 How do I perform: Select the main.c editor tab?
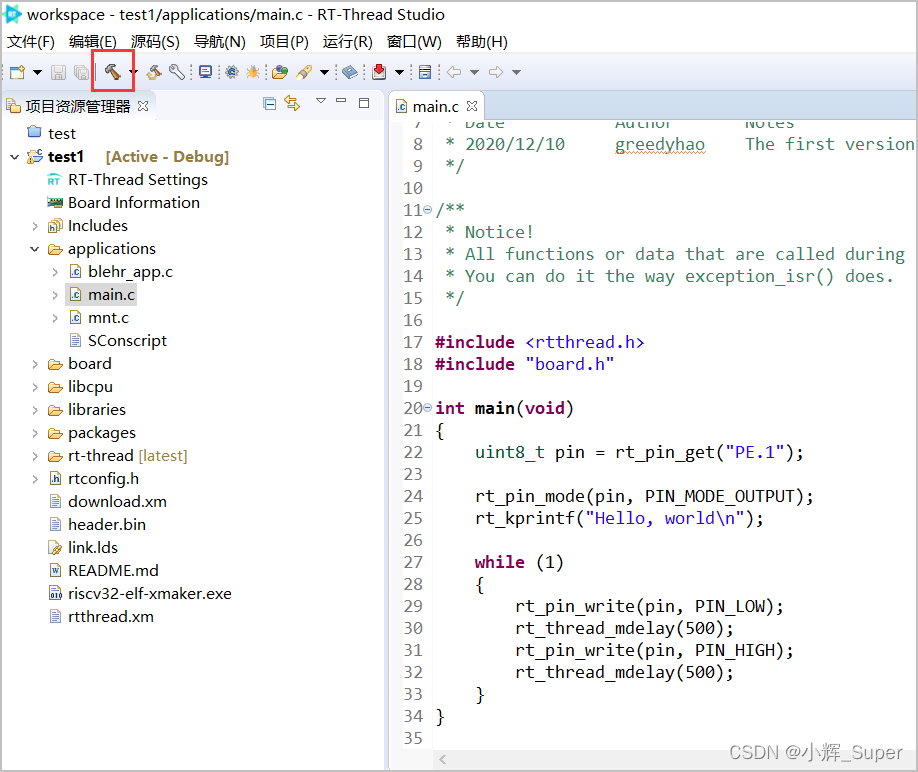pyautogui.click(x=436, y=107)
